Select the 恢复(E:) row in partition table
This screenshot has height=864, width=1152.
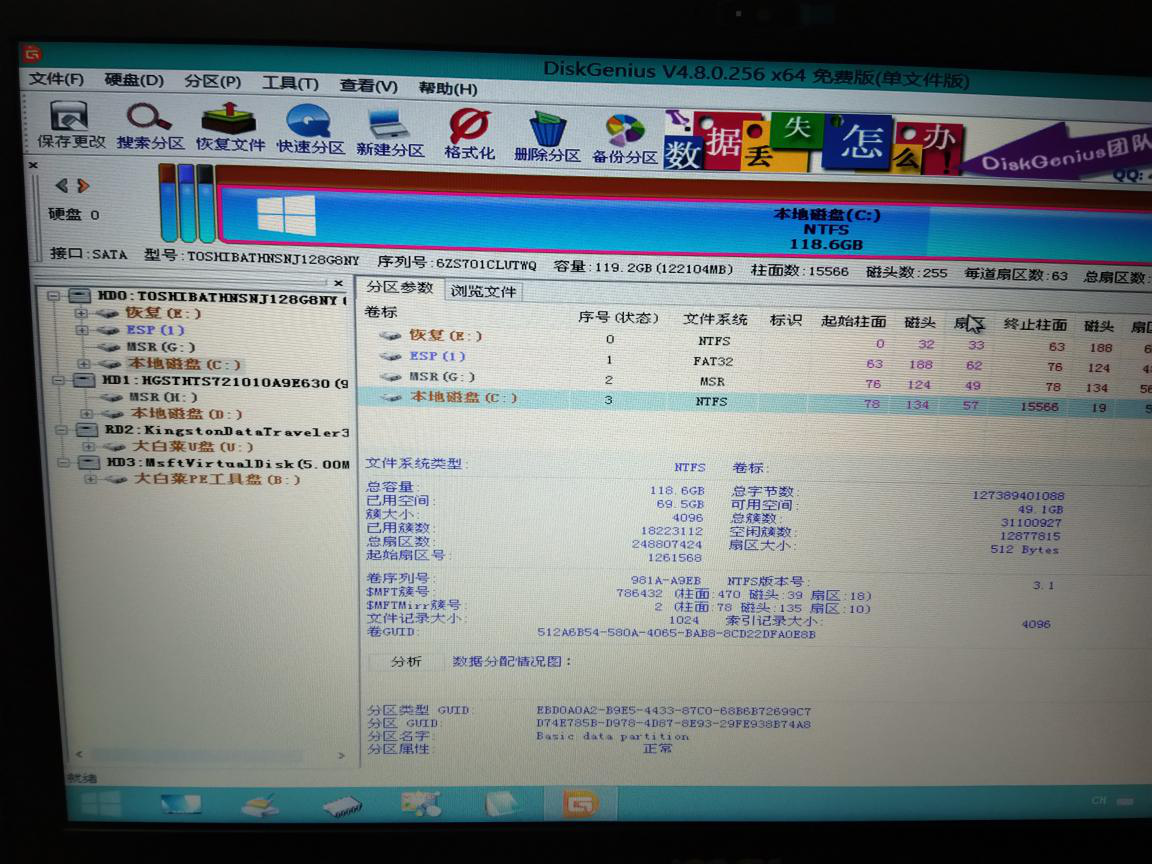[x=757, y=339]
